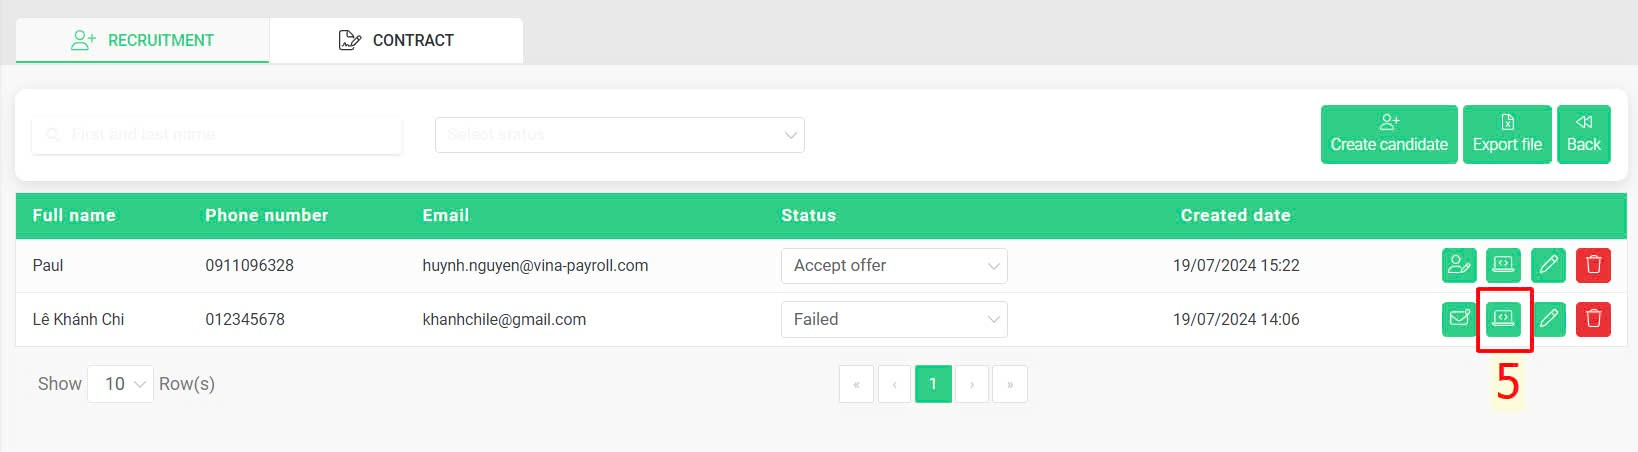This screenshot has width=1638, height=452.
Task: Focus the first and last name search field
Action: [x=217, y=135]
